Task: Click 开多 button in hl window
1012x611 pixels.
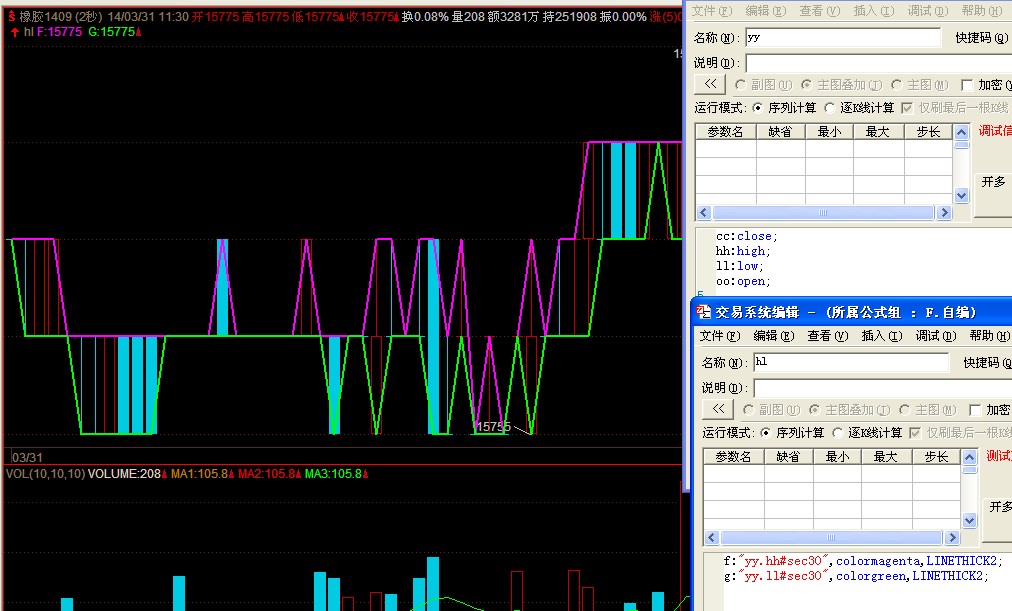Action: (x=999, y=507)
